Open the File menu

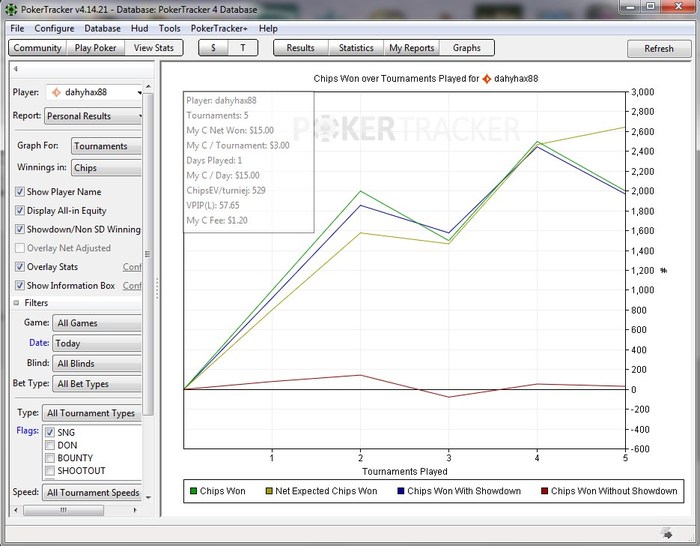17,29
